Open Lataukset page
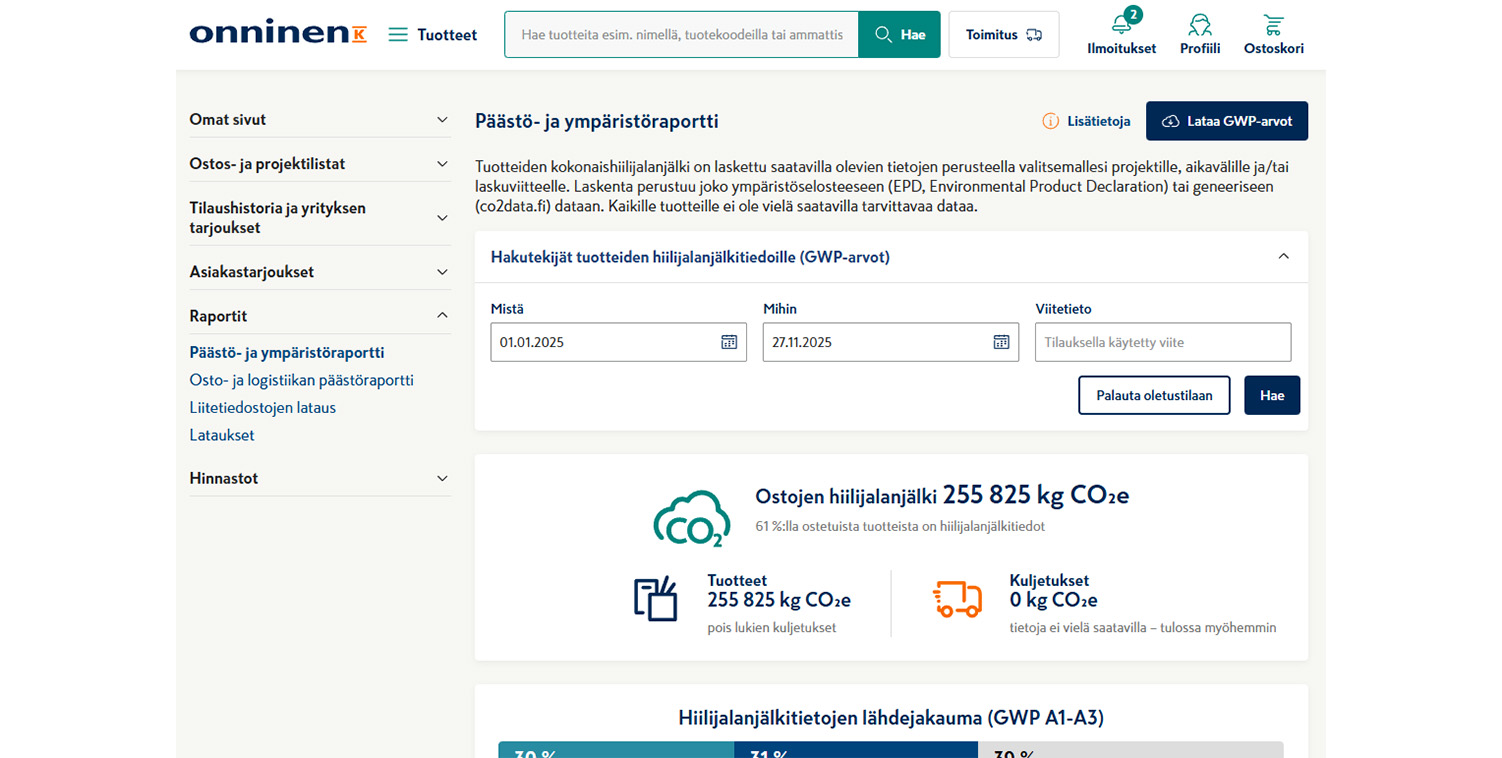 (x=222, y=435)
